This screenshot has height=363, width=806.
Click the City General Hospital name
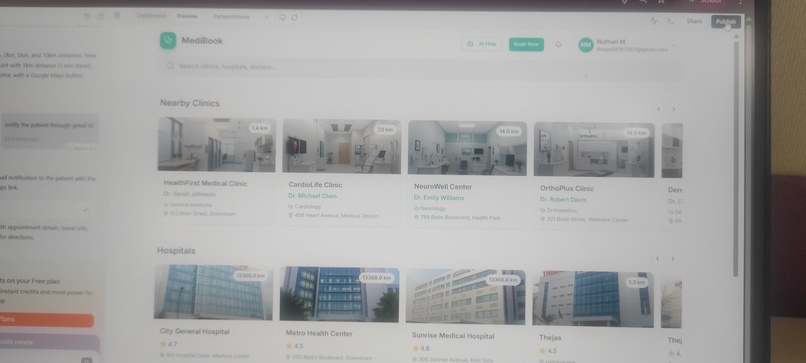195,332
